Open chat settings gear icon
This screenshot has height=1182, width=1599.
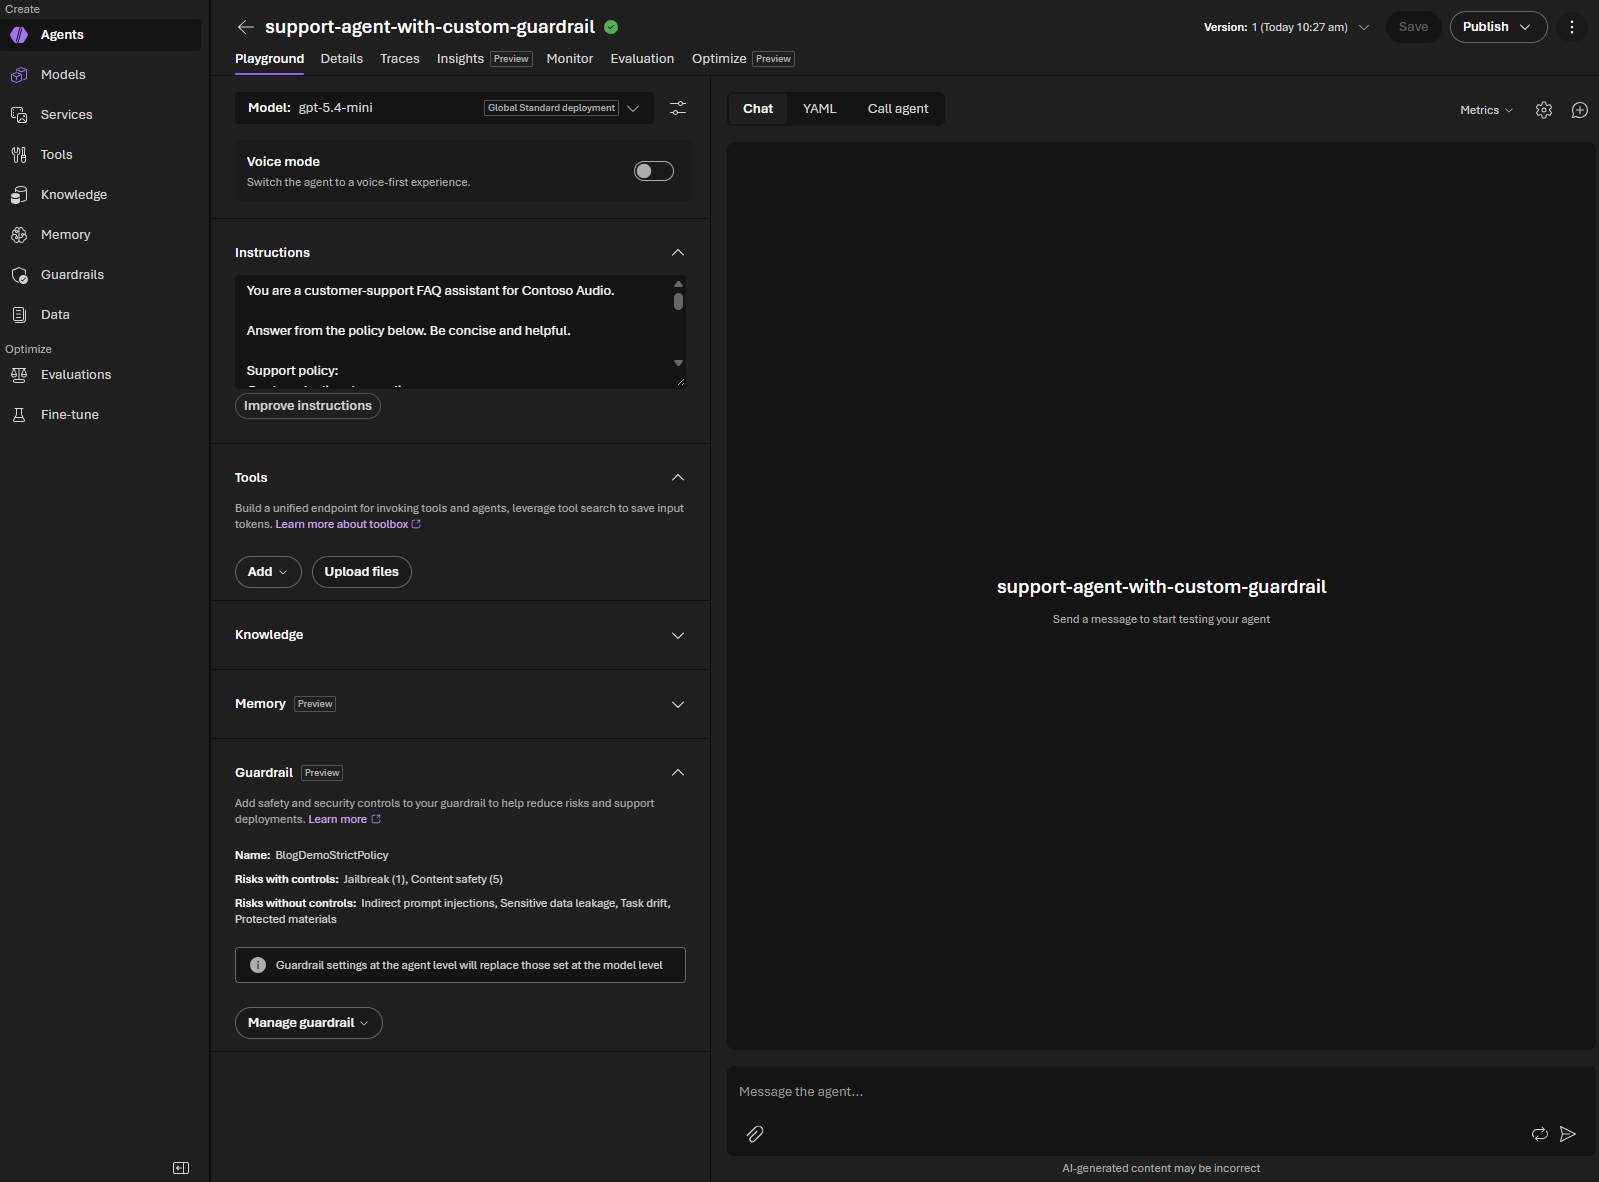1544,110
